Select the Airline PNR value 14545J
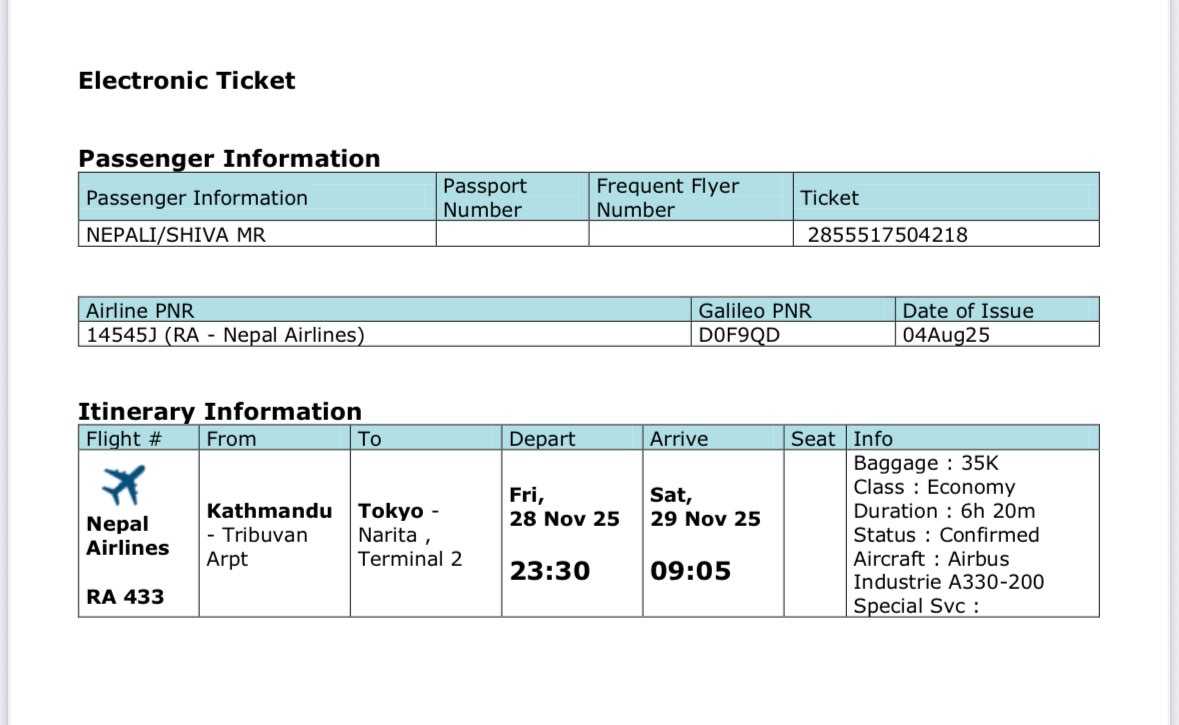Viewport: 1179px width, 725px height. click(117, 335)
